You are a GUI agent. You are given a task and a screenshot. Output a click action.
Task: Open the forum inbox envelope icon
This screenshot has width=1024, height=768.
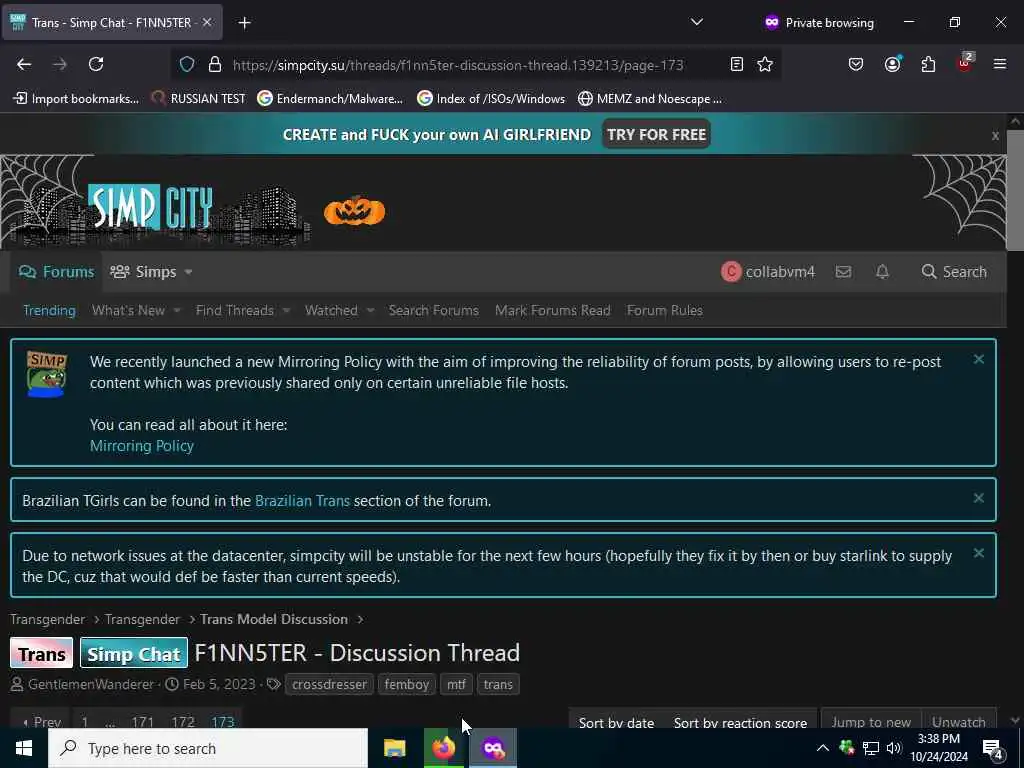(x=843, y=271)
